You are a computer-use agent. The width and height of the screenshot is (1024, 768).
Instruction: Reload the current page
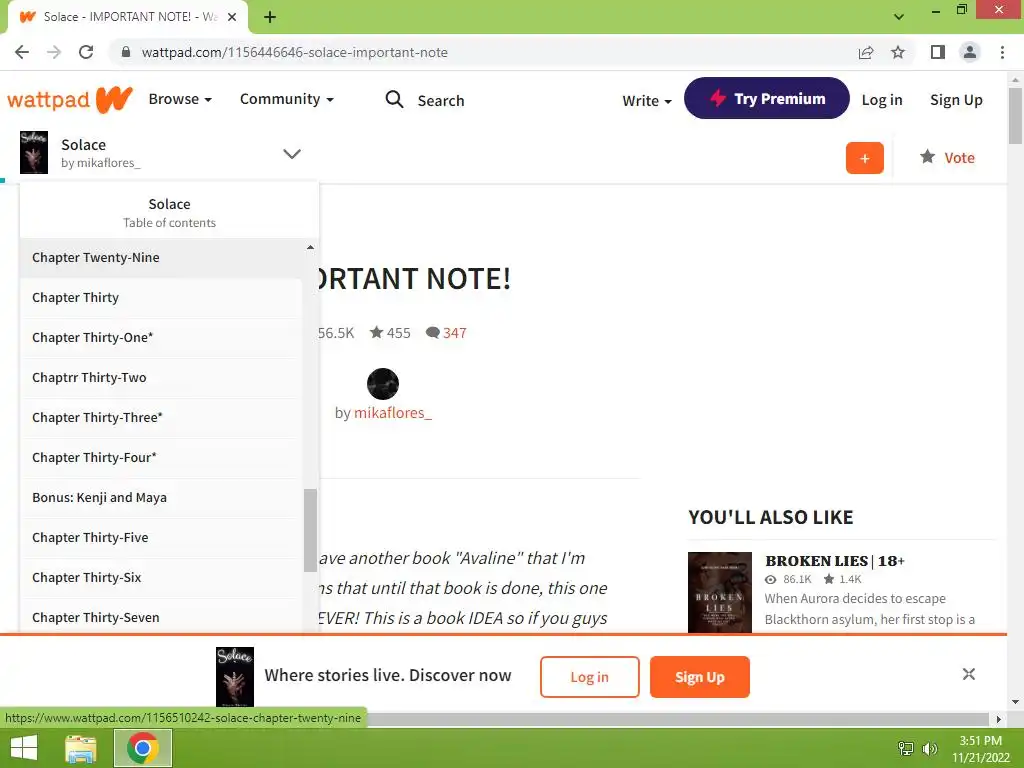point(86,52)
